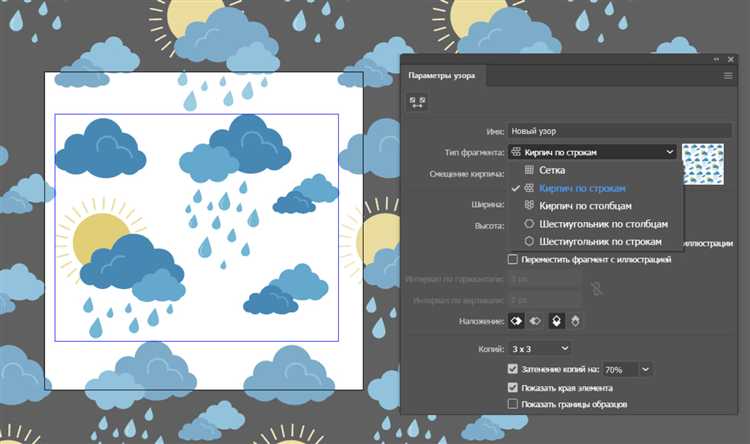
Task: Click the 'Имя' field with 'Новый узор'
Action: point(619,131)
